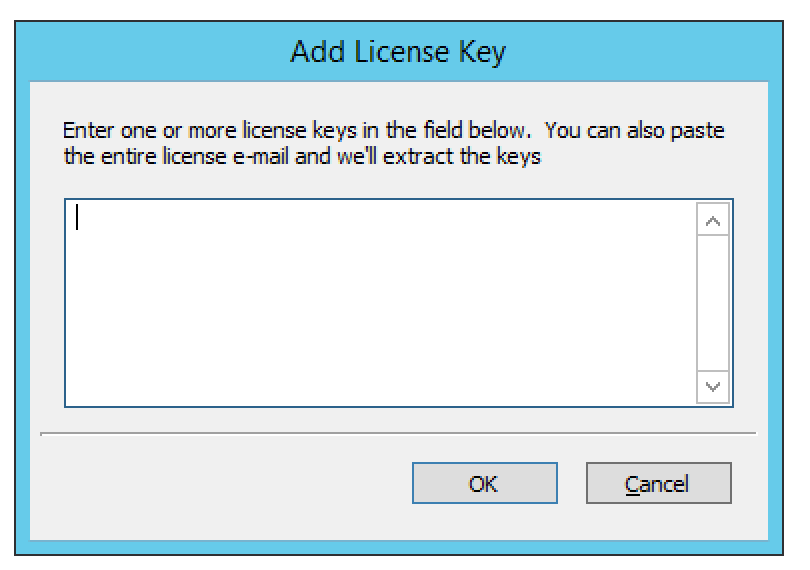Select the upward chevron on the scrollbar

[x=712, y=220]
